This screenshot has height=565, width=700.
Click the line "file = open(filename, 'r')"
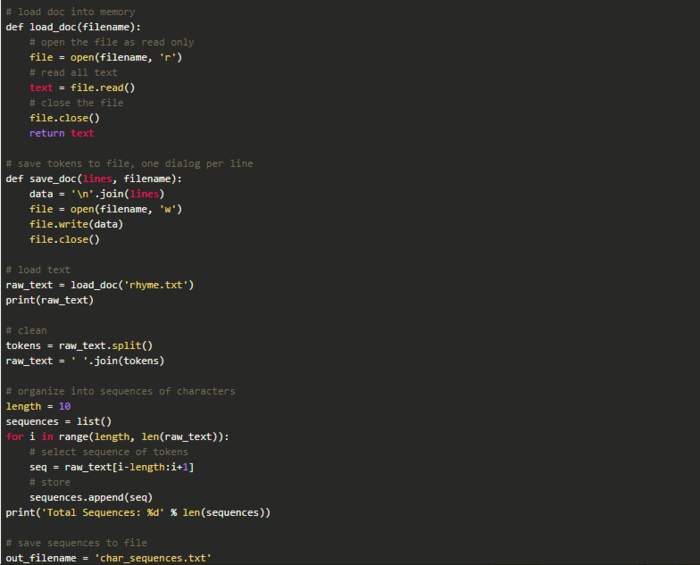106,58
